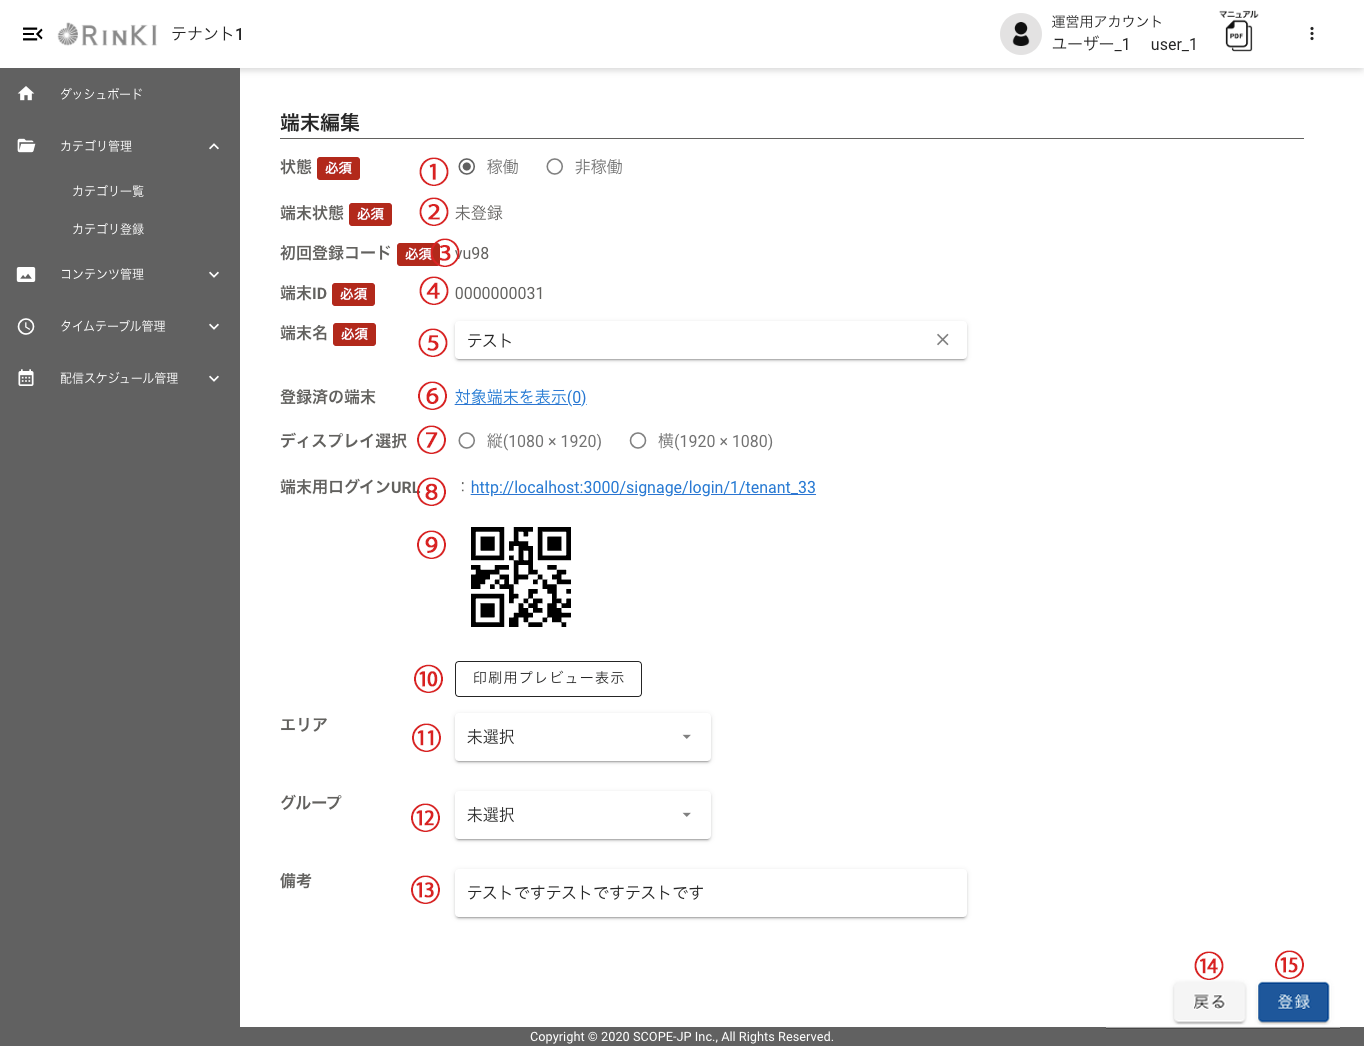Clear the terminal name field with X

click(x=942, y=340)
